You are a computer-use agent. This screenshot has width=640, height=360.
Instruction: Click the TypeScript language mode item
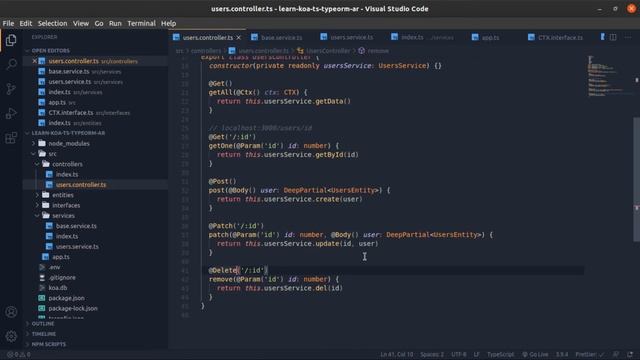(x=500, y=354)
